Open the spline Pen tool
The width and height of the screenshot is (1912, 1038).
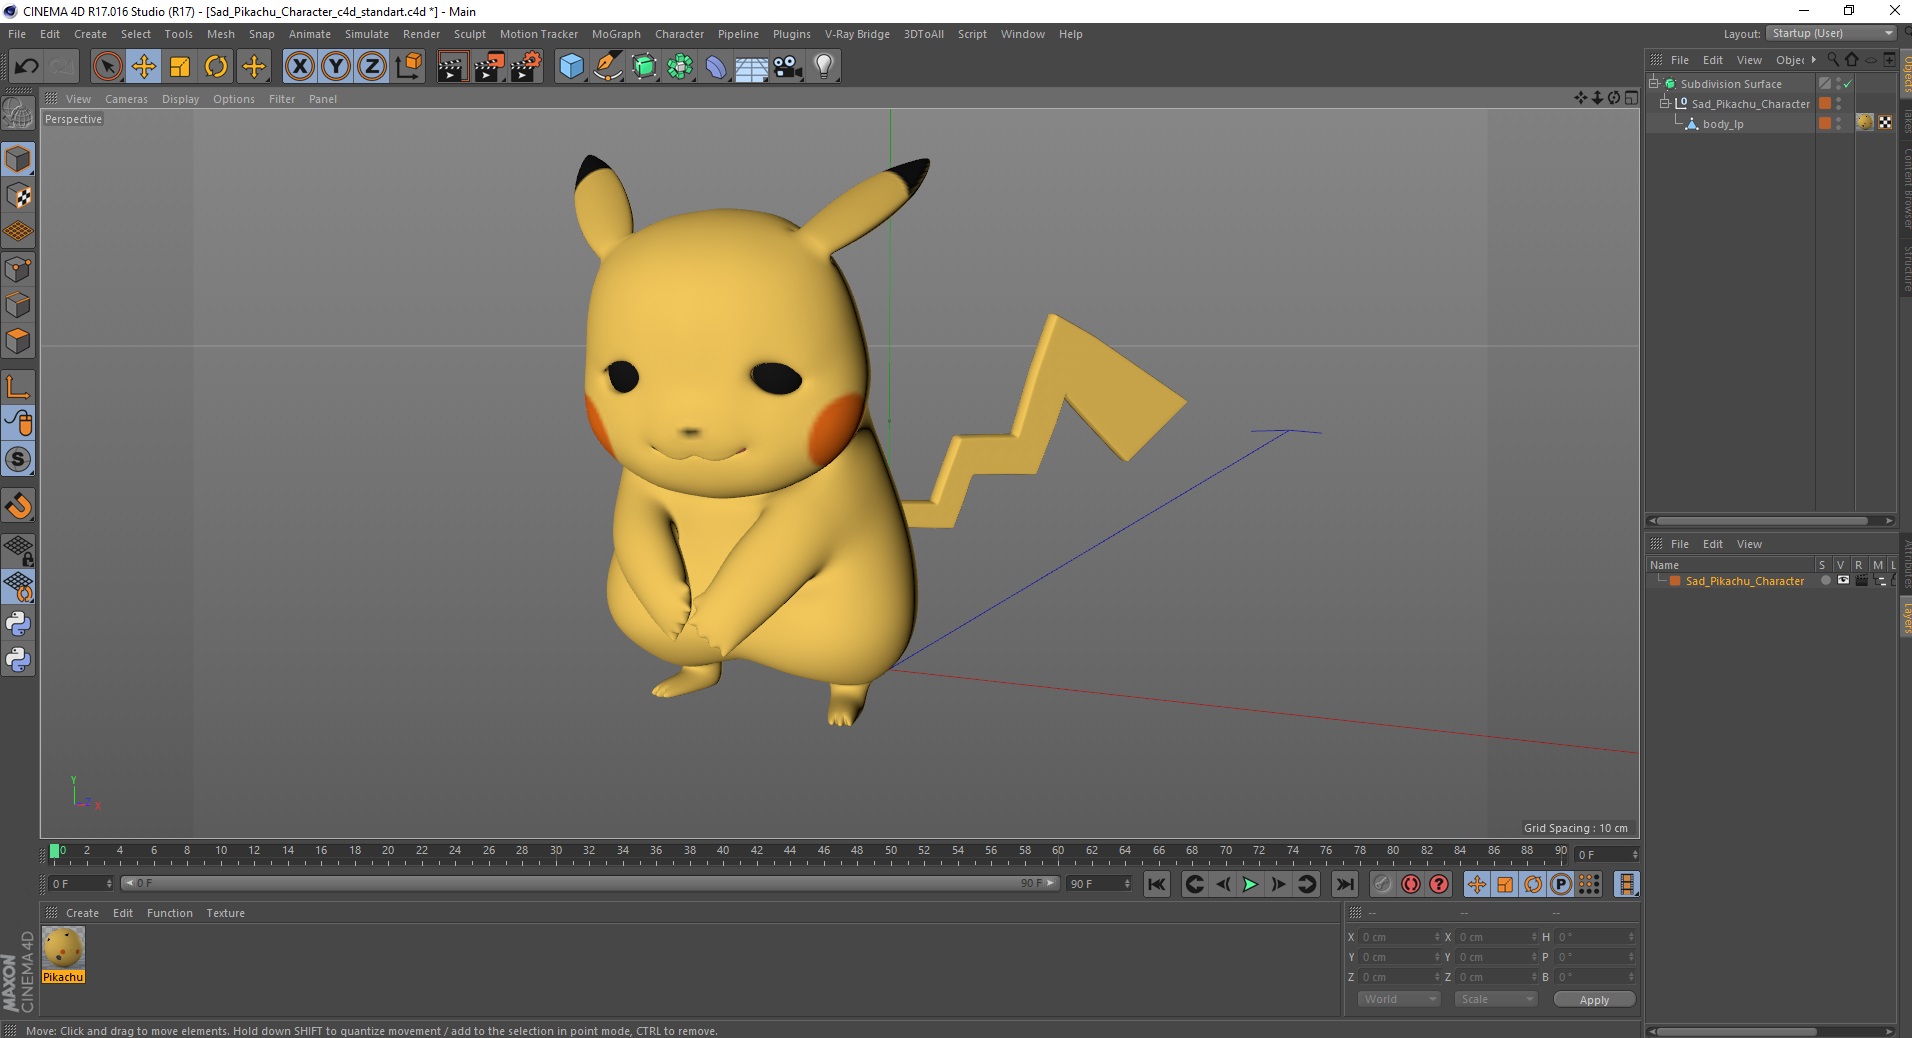coord(607,67)
